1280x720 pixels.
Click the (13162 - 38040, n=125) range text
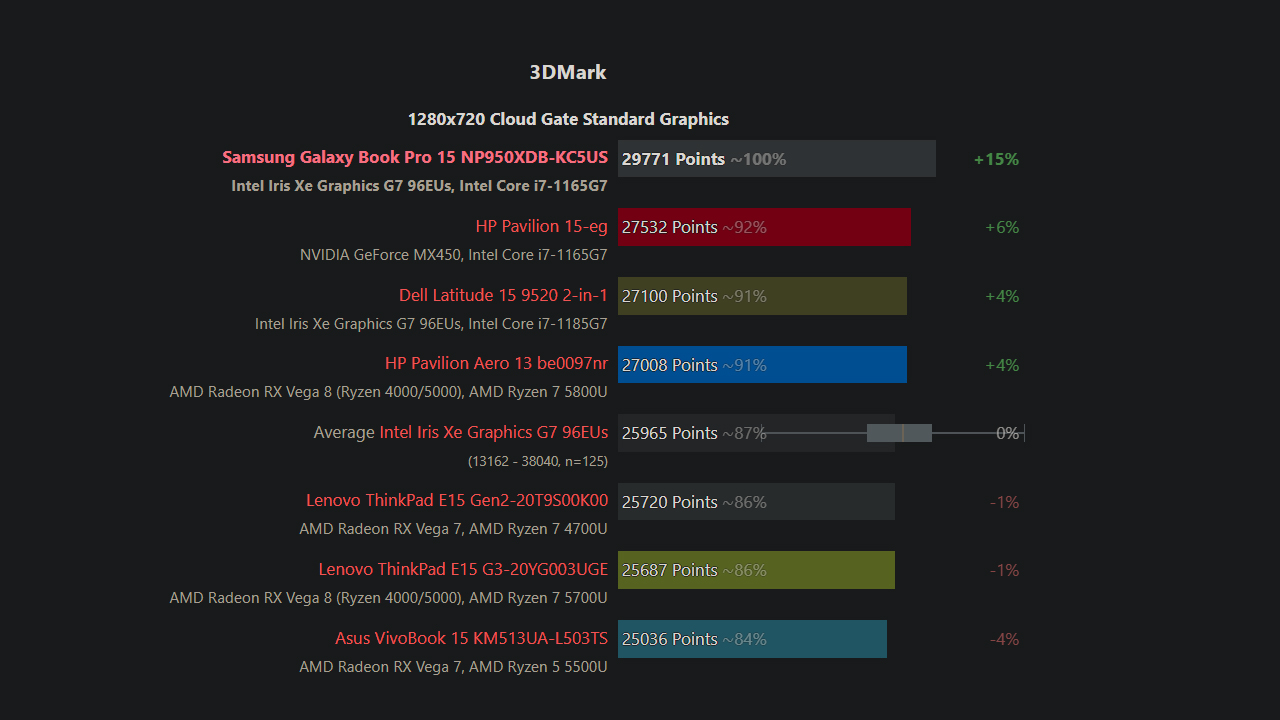[x=538, y=461]
